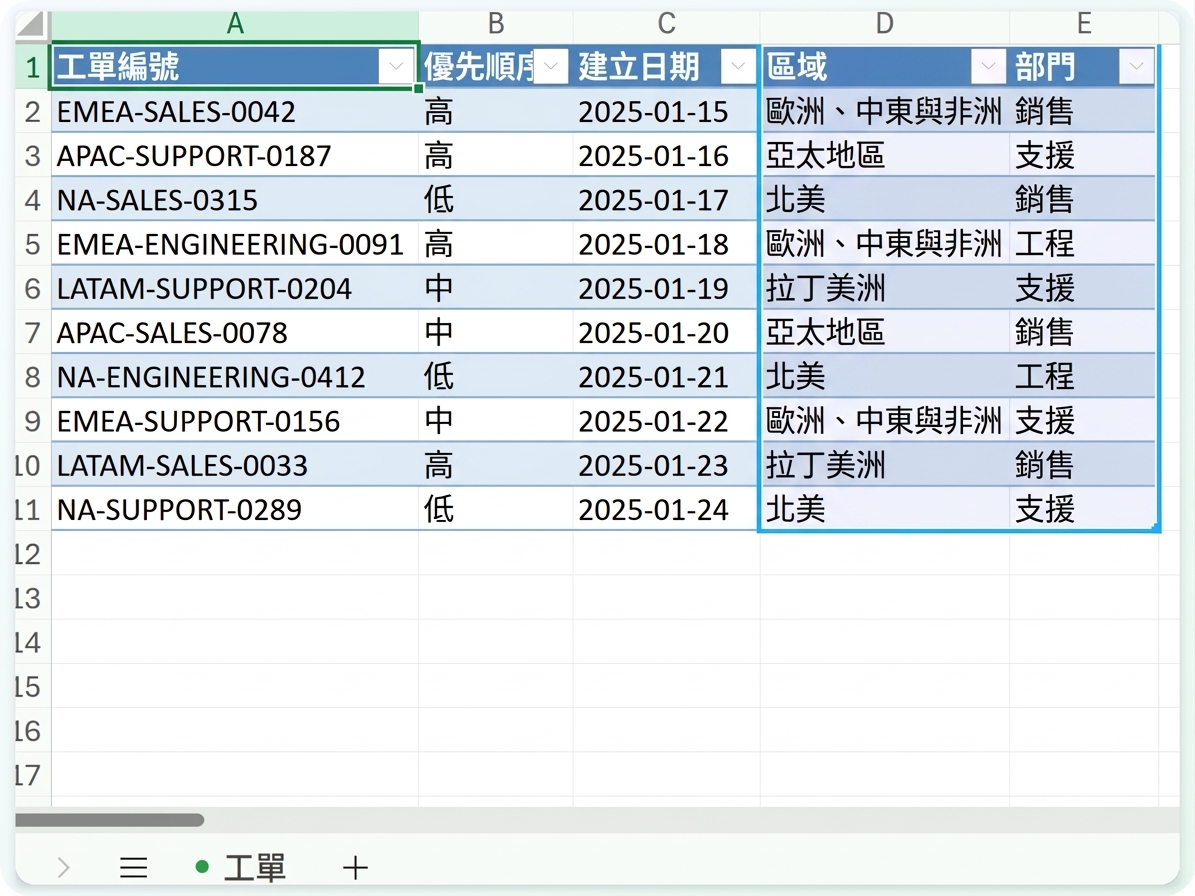Click 拉丁美洲 in LATAM-SALES-0033 row
The height and width of the screenshot is (896, 1195).
tap(885, 465)
